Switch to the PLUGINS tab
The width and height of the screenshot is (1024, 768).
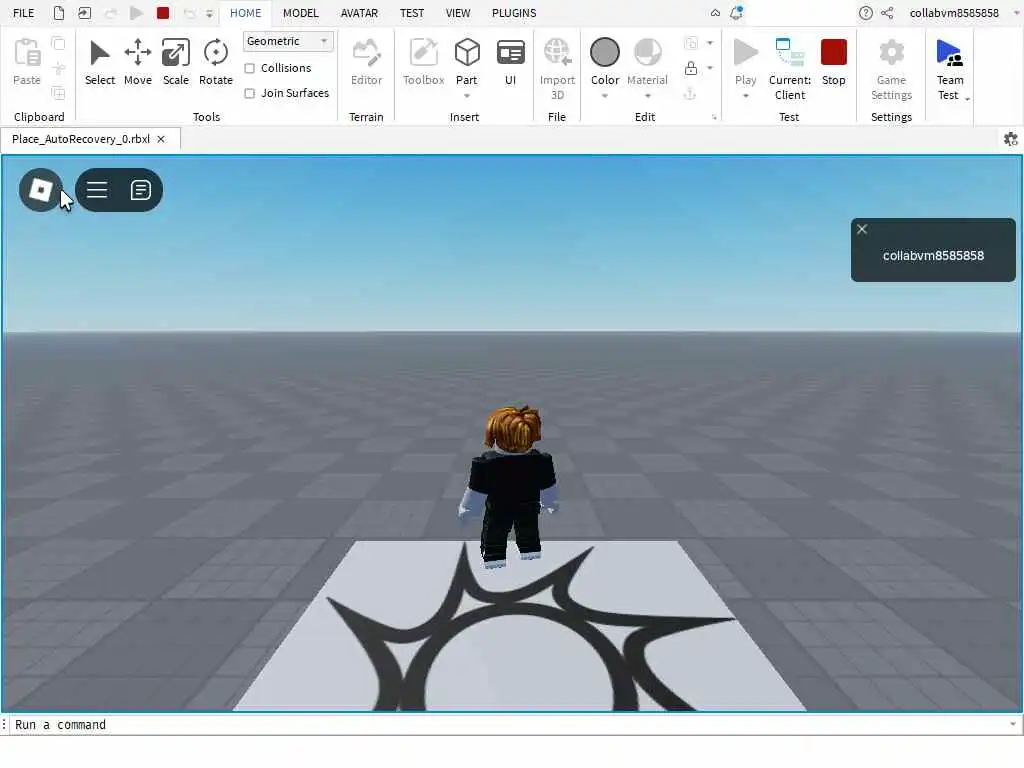tap(514, 13)
